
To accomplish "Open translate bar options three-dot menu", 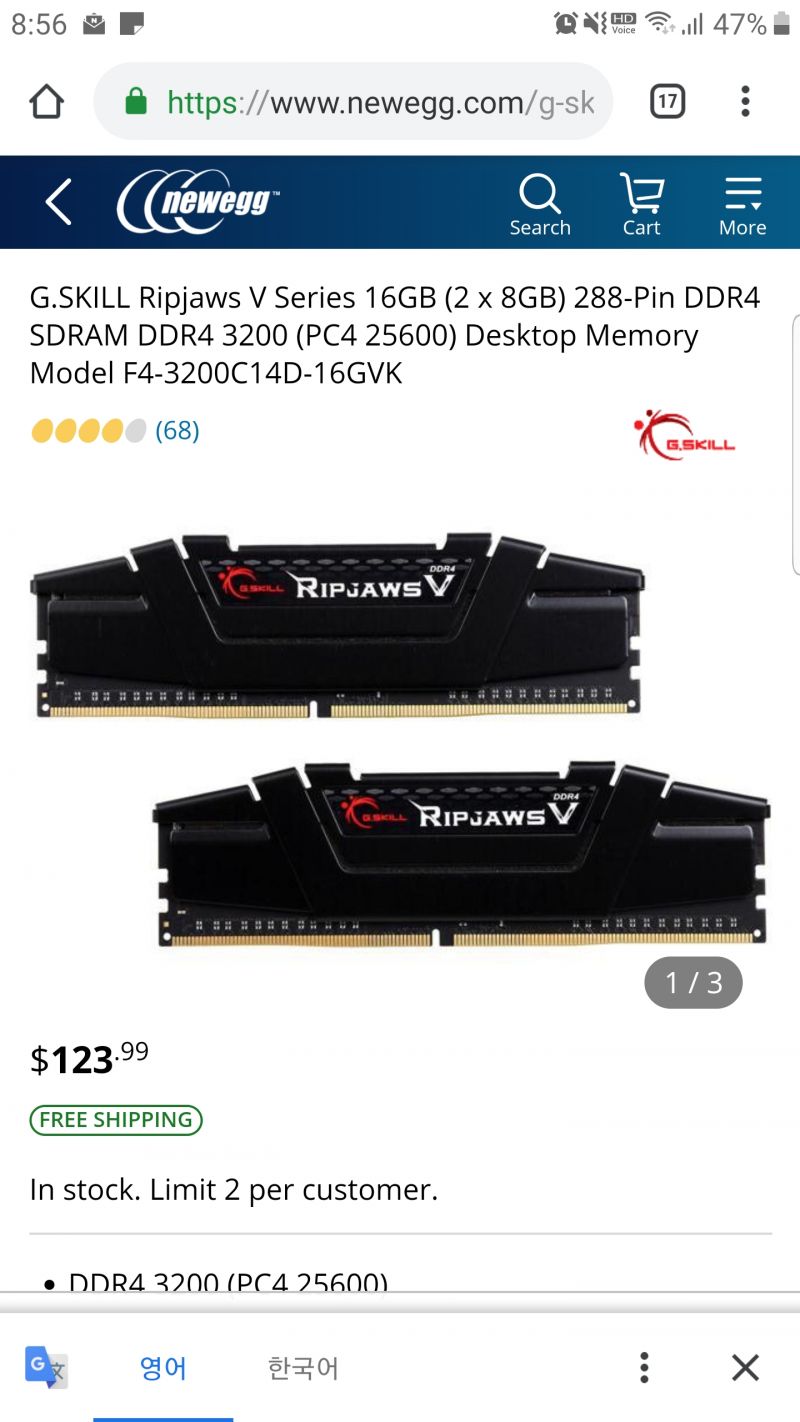I will click(644, 1367).
